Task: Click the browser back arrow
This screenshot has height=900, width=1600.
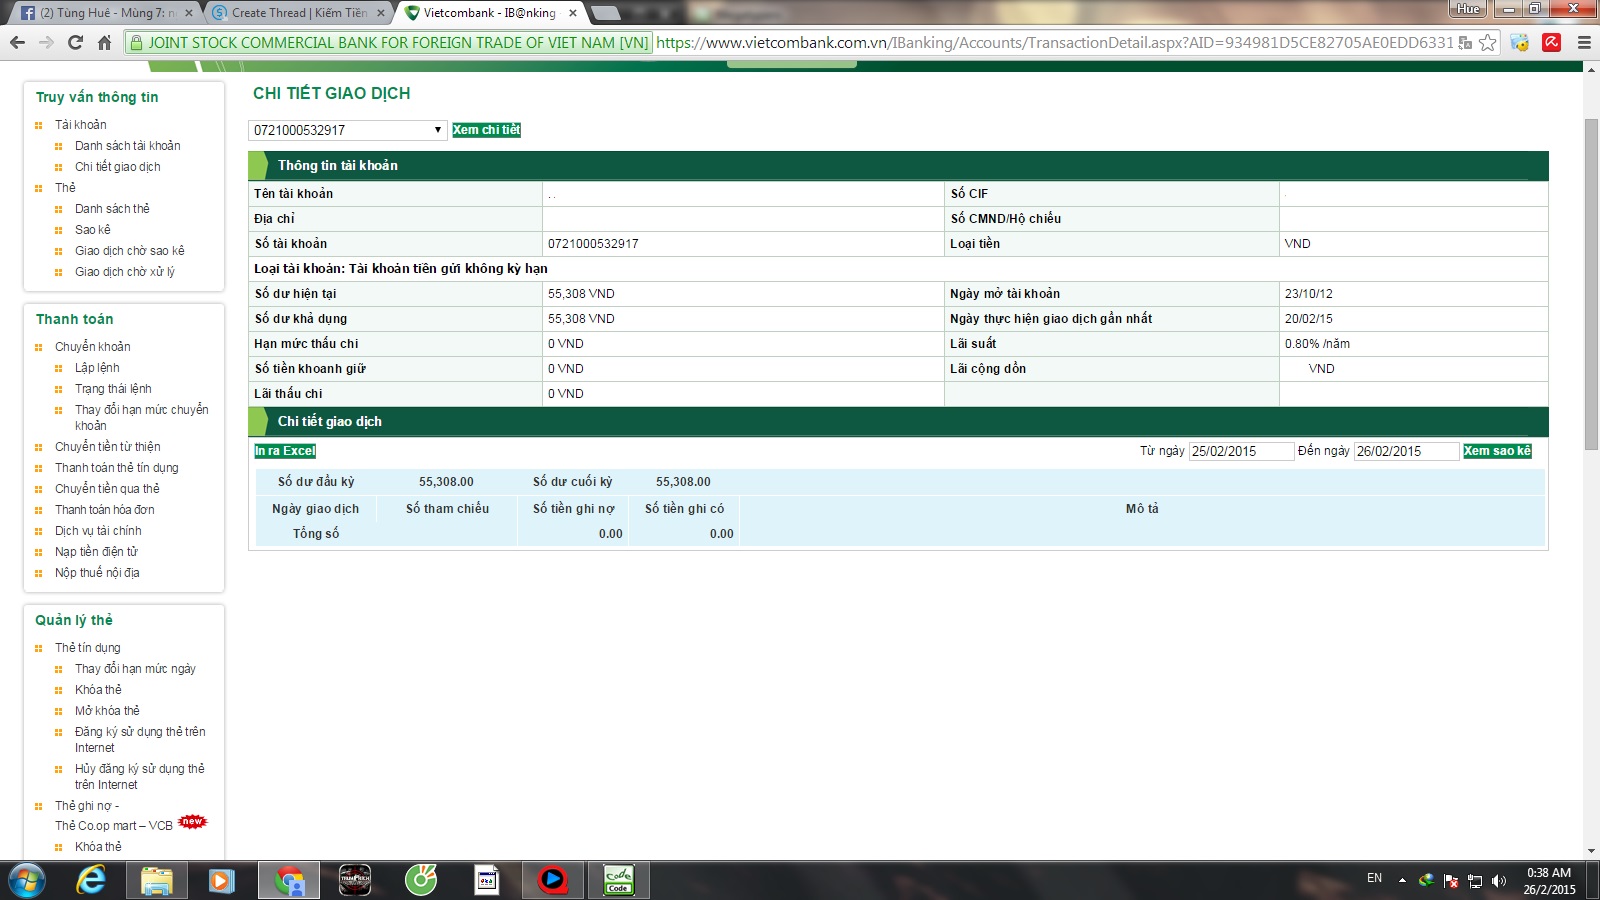Action: 17,43
